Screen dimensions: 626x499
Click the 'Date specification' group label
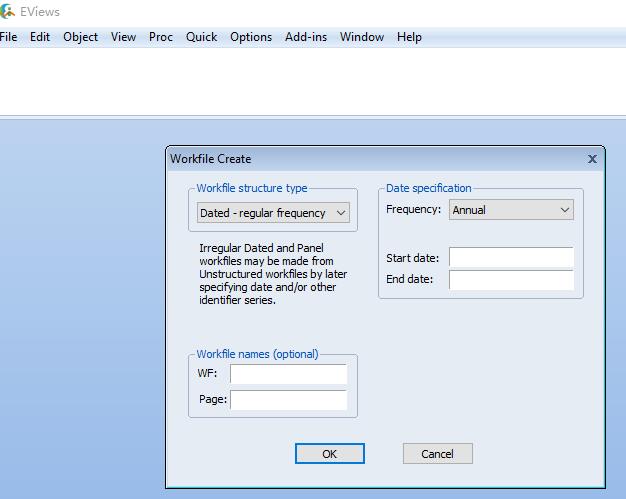click(x=428, y=188)
